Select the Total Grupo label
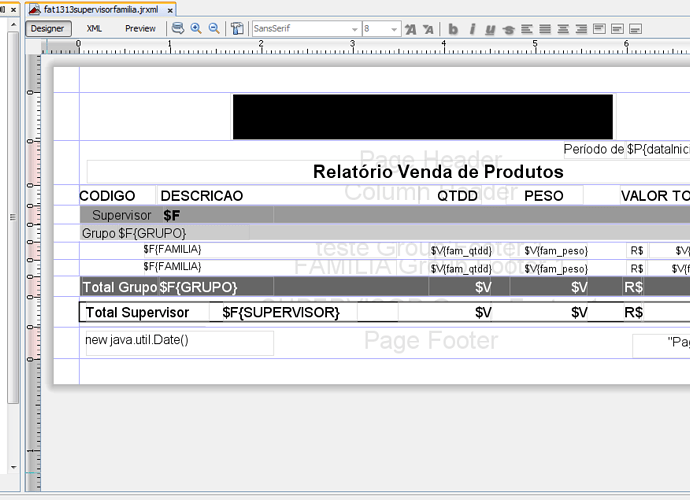 pos(119,287)
